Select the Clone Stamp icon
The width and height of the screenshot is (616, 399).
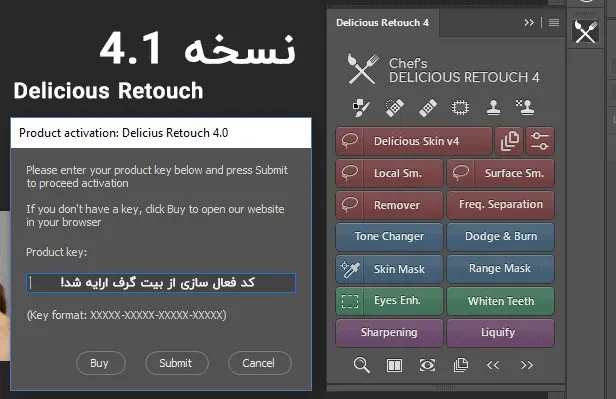point(493,107)
